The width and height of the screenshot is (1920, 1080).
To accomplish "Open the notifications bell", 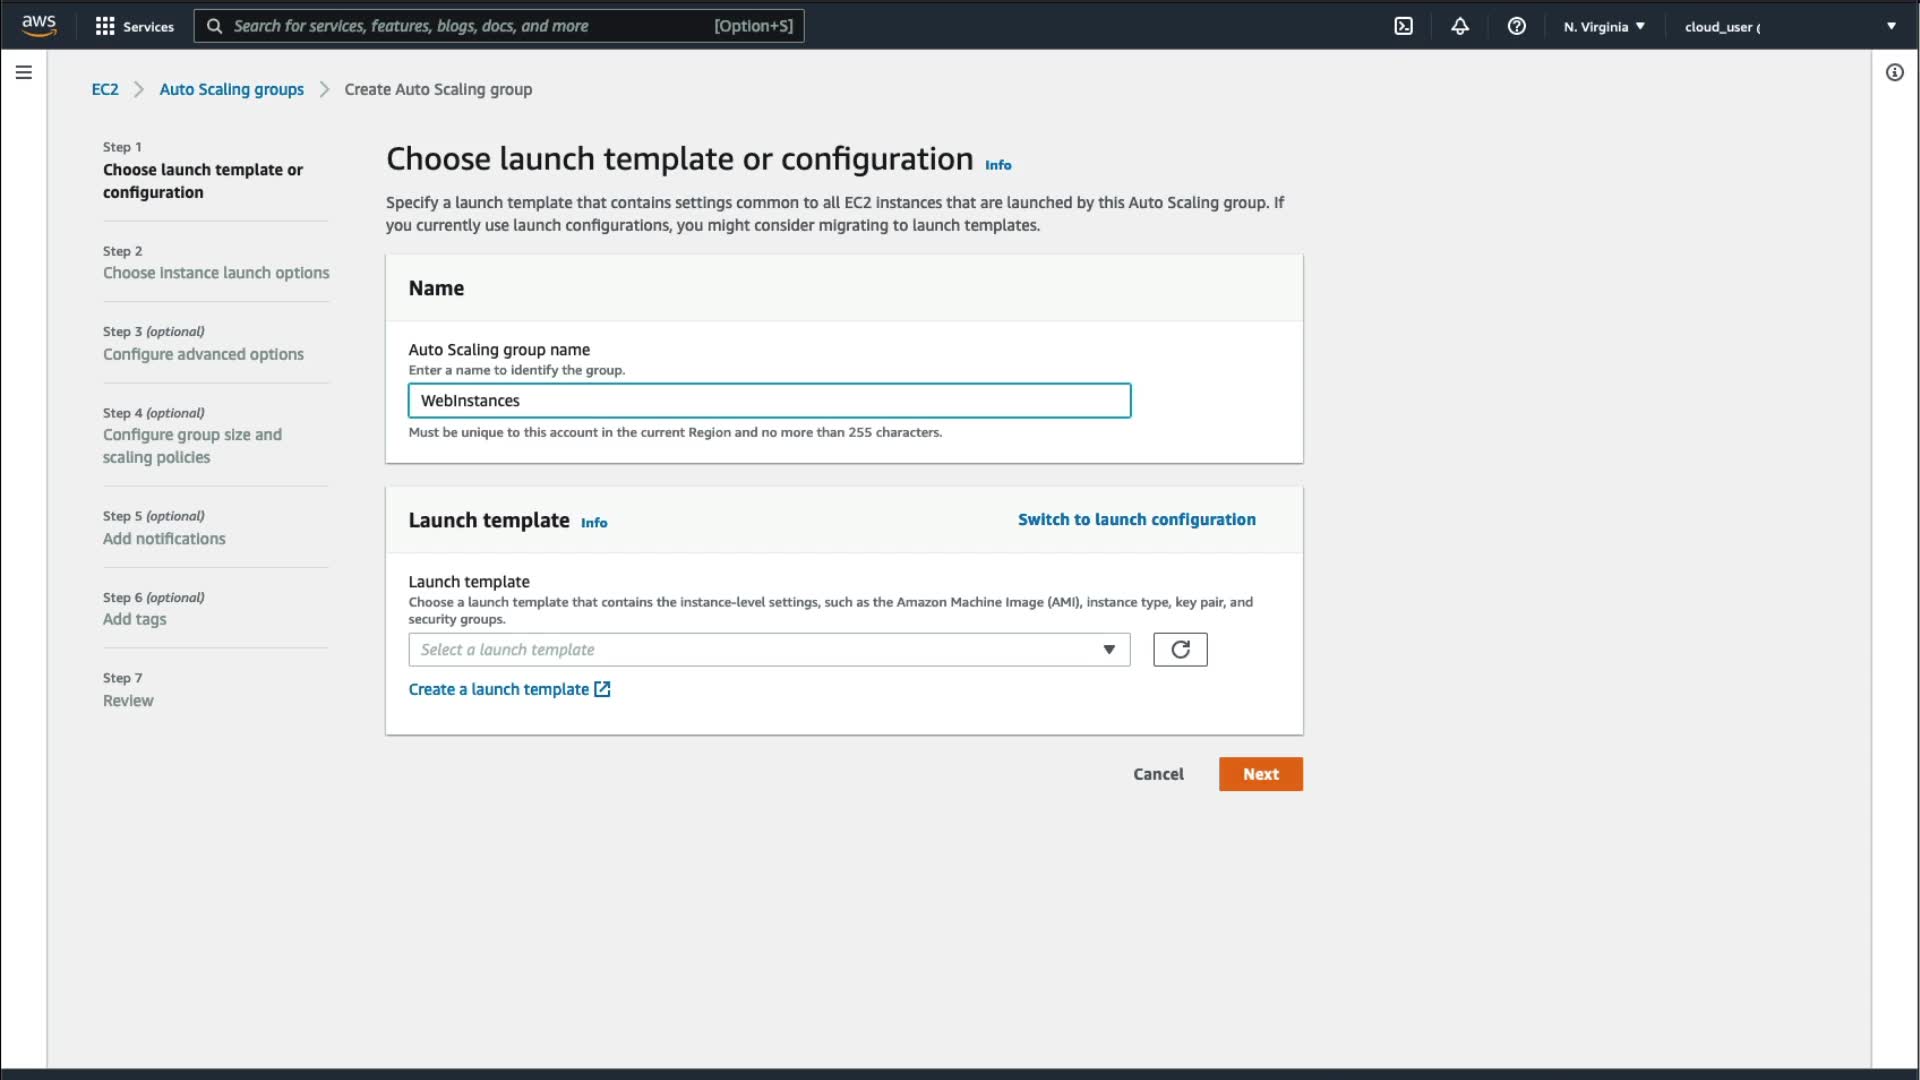I will 1460,26.
